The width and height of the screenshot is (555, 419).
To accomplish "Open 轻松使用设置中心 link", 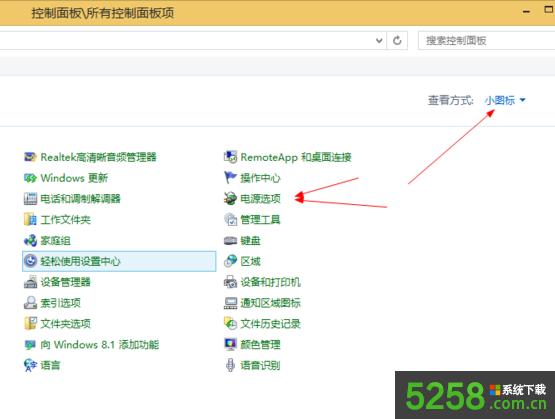I will click(x=80, y=261).
